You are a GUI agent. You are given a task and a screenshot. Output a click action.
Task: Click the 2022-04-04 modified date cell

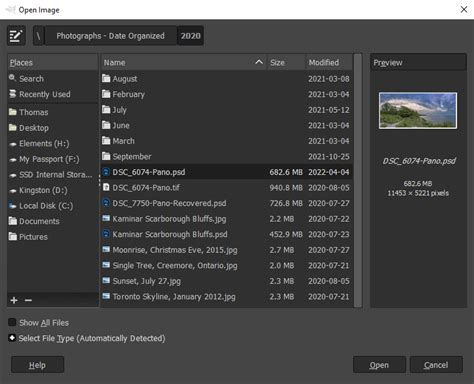coord(329,172)
